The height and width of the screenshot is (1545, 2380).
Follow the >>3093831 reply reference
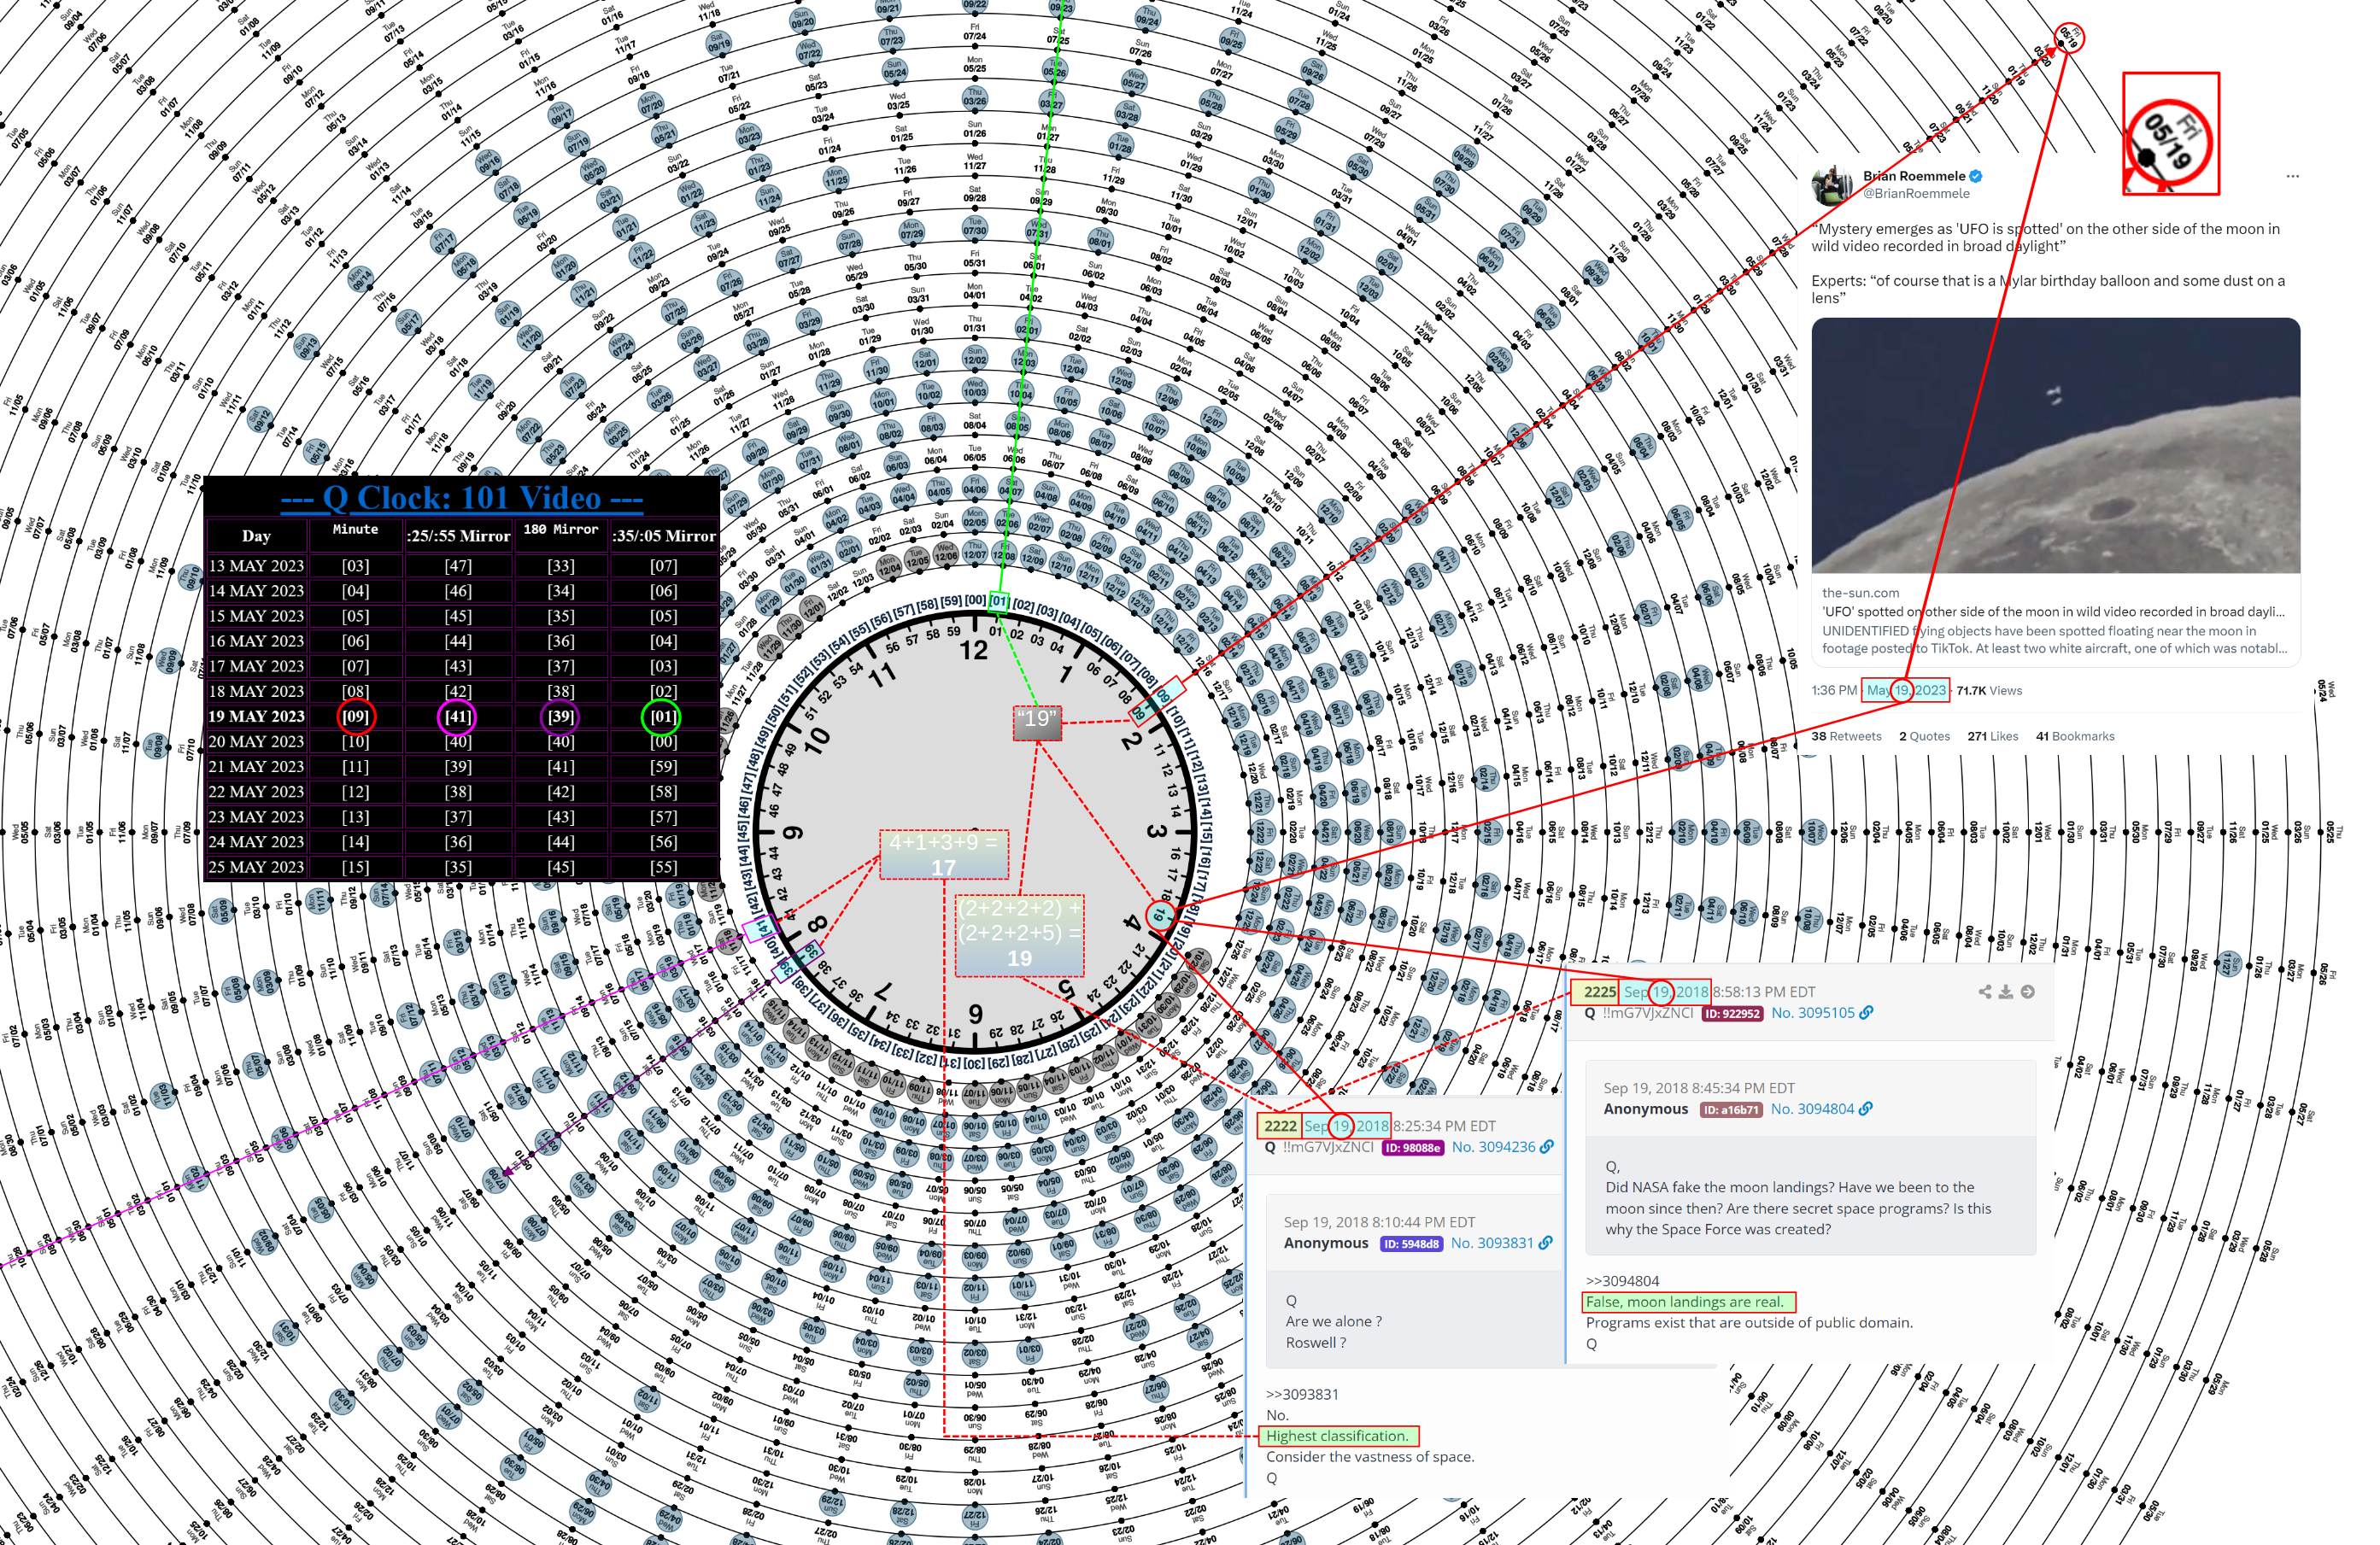pyautogui.click(x=1302, y=1395)
